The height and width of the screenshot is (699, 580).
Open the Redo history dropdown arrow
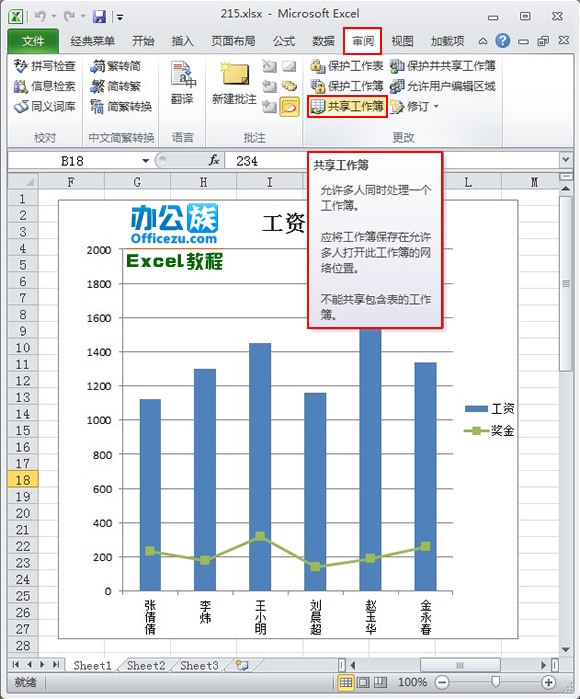tap(83, 16)
